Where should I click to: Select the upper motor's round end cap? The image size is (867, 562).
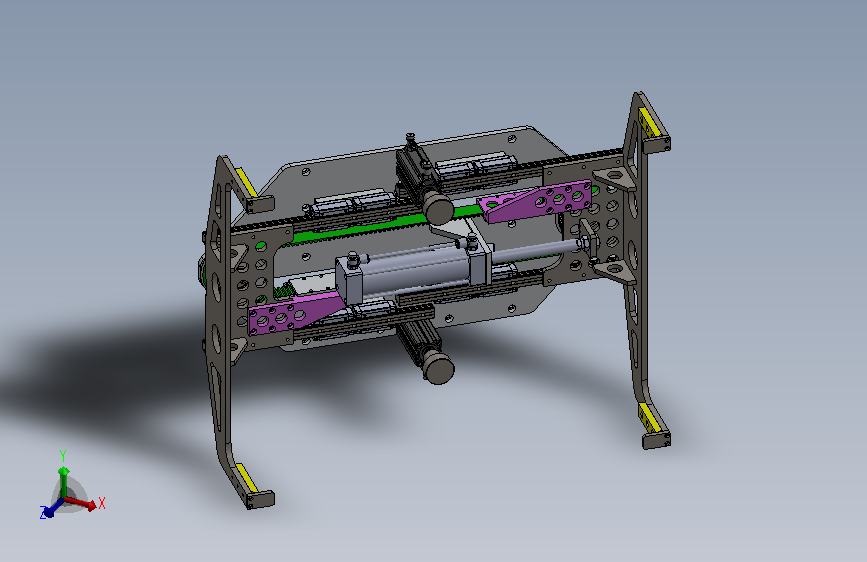[x=438, y=207]
